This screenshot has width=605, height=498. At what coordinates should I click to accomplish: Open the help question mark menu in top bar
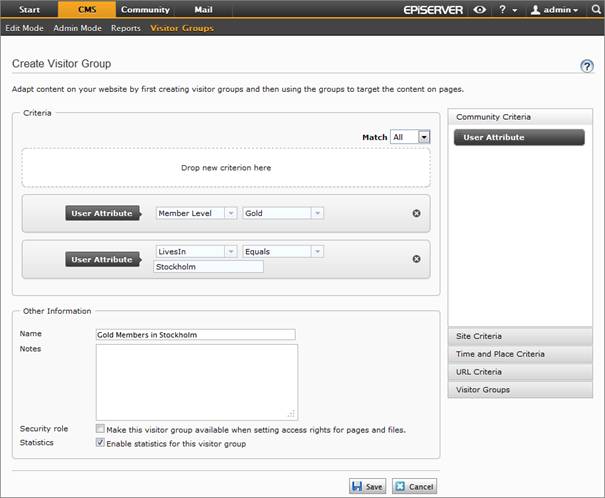[507, 10]
